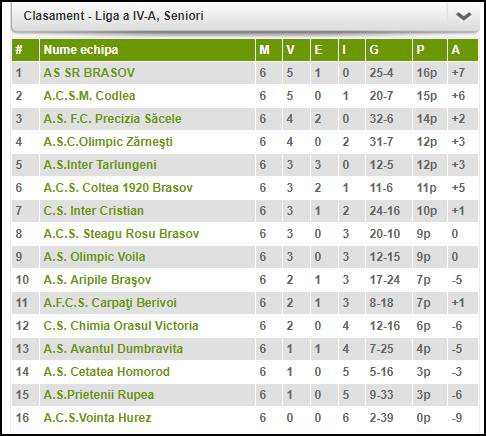Image resolution: width=486 pixels, height=436 pixels.
Task: Click A.S. Olimpic Voila team link
Action: pos(94,257)
